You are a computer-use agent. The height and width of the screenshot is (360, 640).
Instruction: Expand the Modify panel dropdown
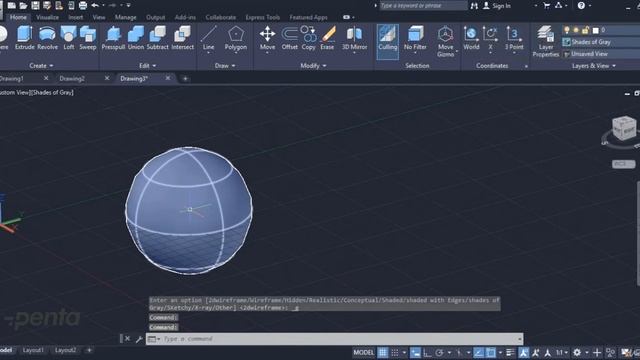tap(313, 65)
